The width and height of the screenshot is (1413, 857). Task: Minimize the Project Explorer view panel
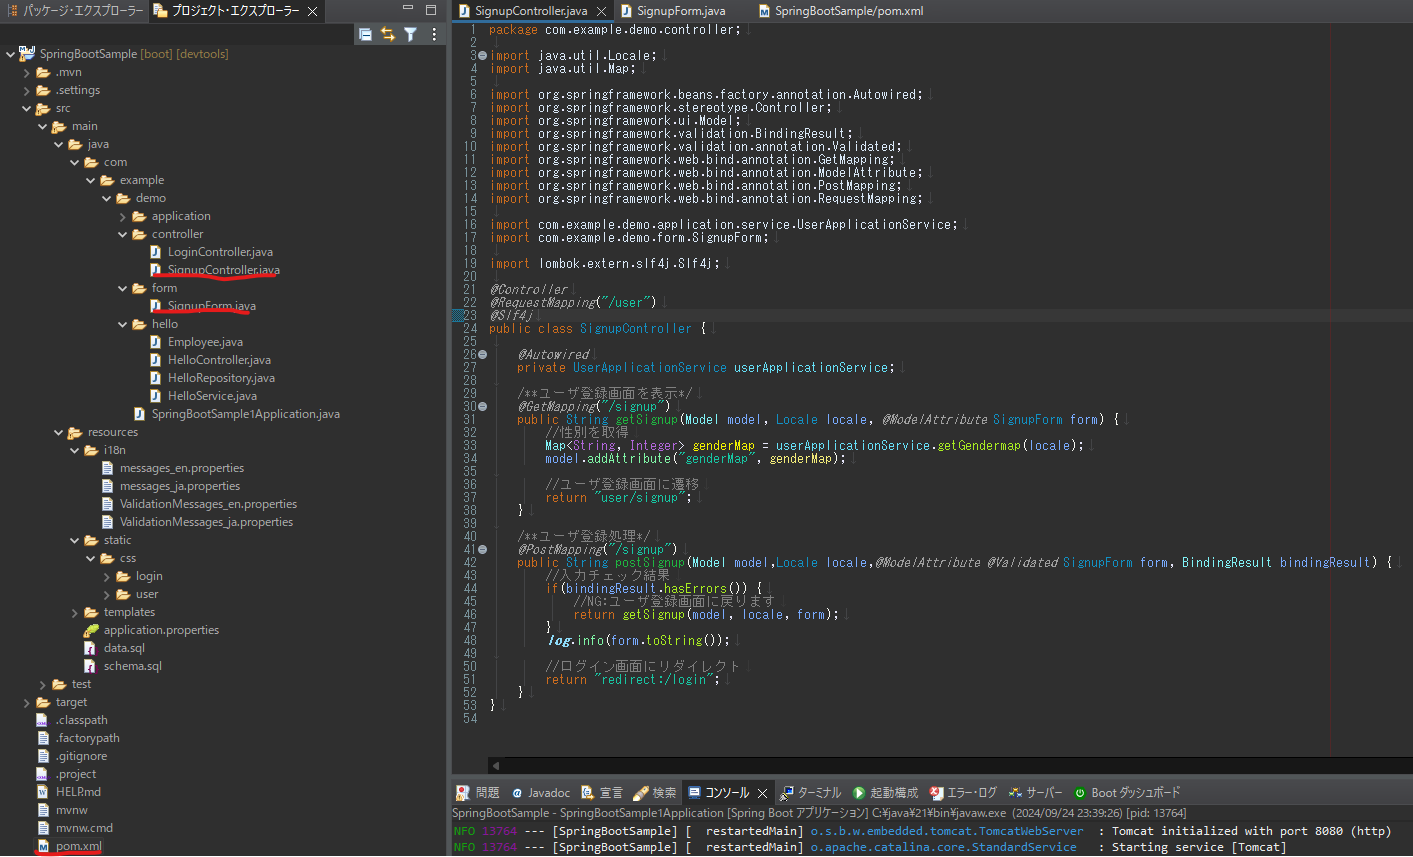click(x=408, y=10)
